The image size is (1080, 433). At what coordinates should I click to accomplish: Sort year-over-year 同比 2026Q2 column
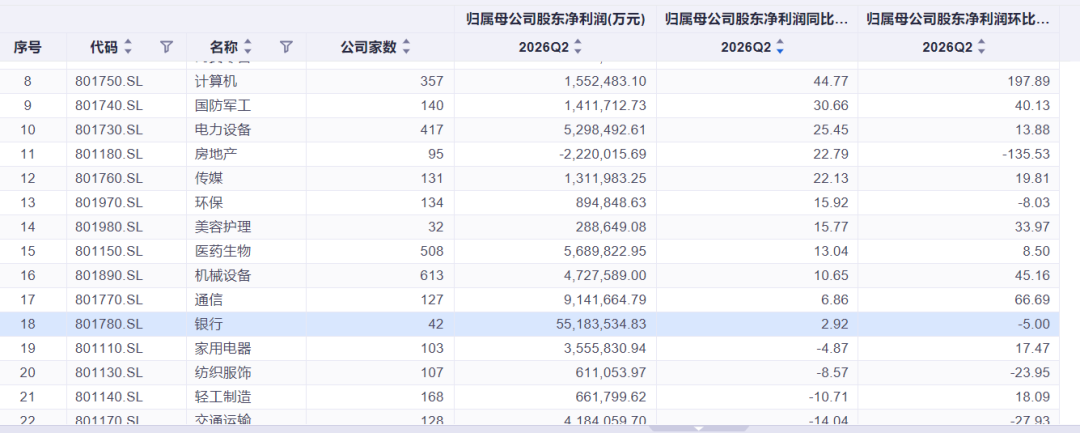coord(780,47)
